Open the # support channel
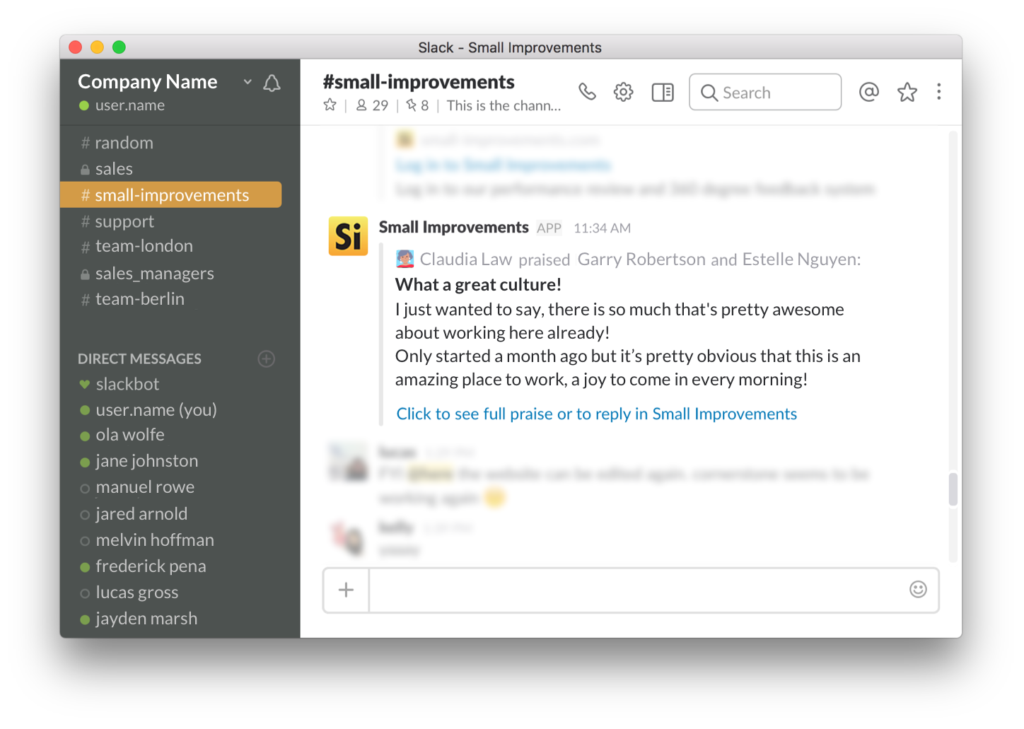The image size is (1024, 729). pyautogui.click(x=118, y=221)
